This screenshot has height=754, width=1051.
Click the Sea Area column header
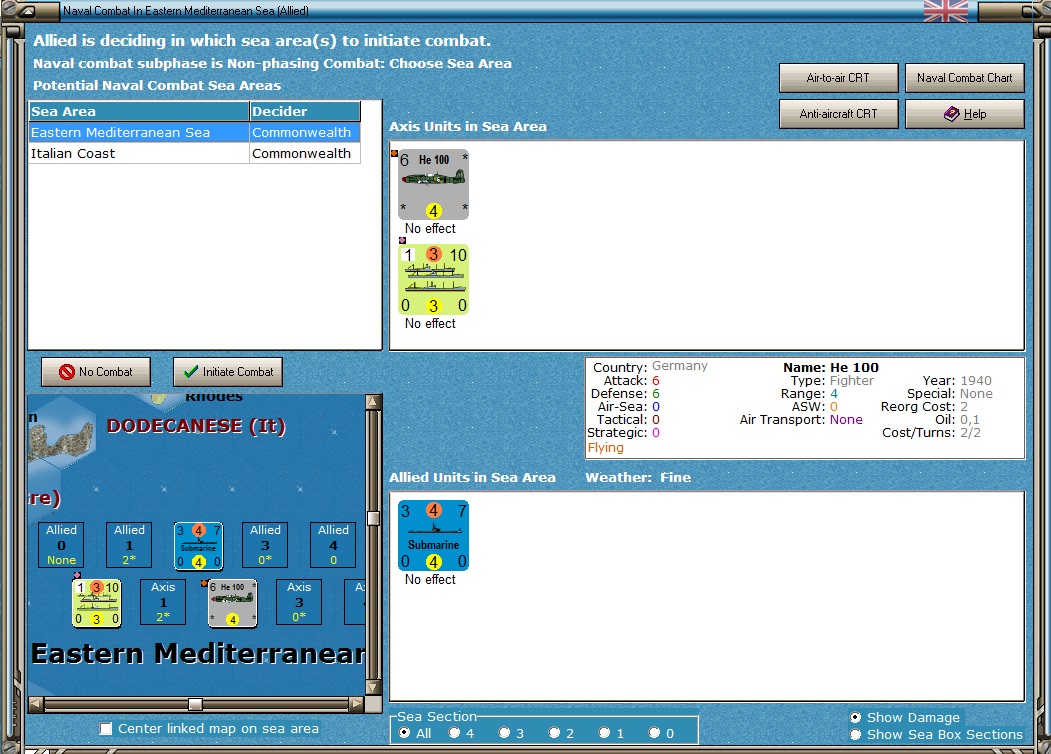139,111
